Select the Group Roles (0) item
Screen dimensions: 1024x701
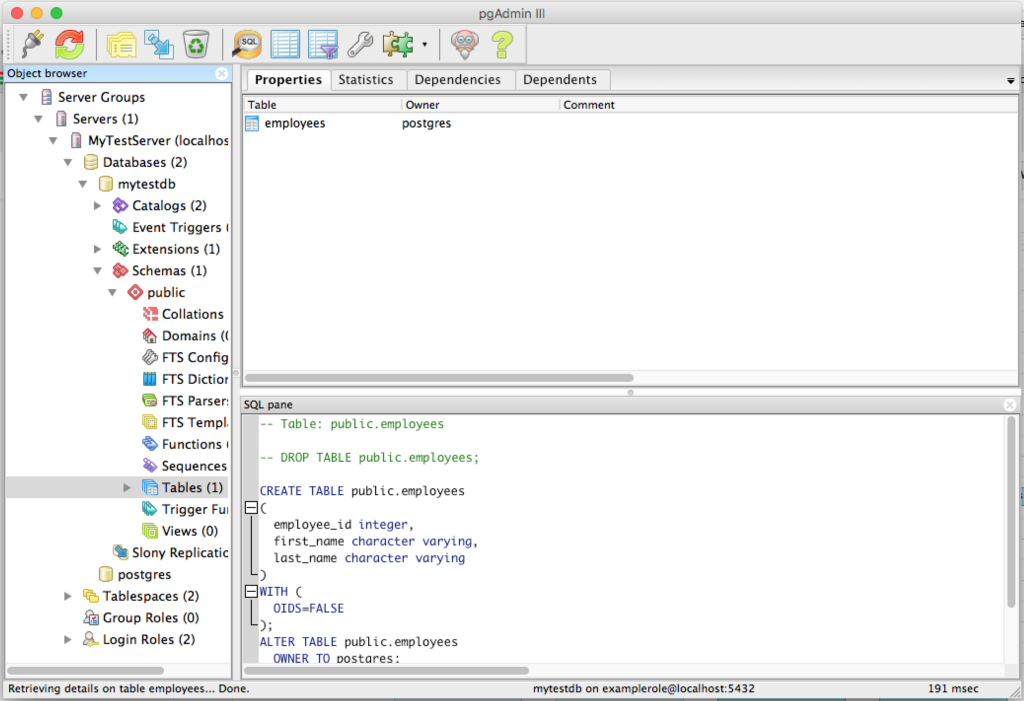[141, 618]
